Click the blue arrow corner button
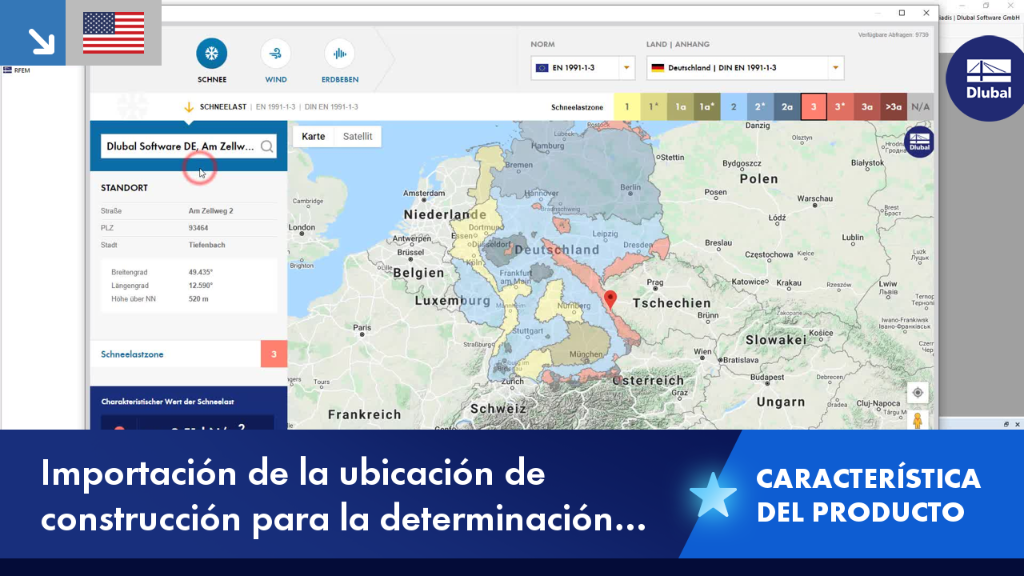1024x576 pixels. (x=33, y=33)
